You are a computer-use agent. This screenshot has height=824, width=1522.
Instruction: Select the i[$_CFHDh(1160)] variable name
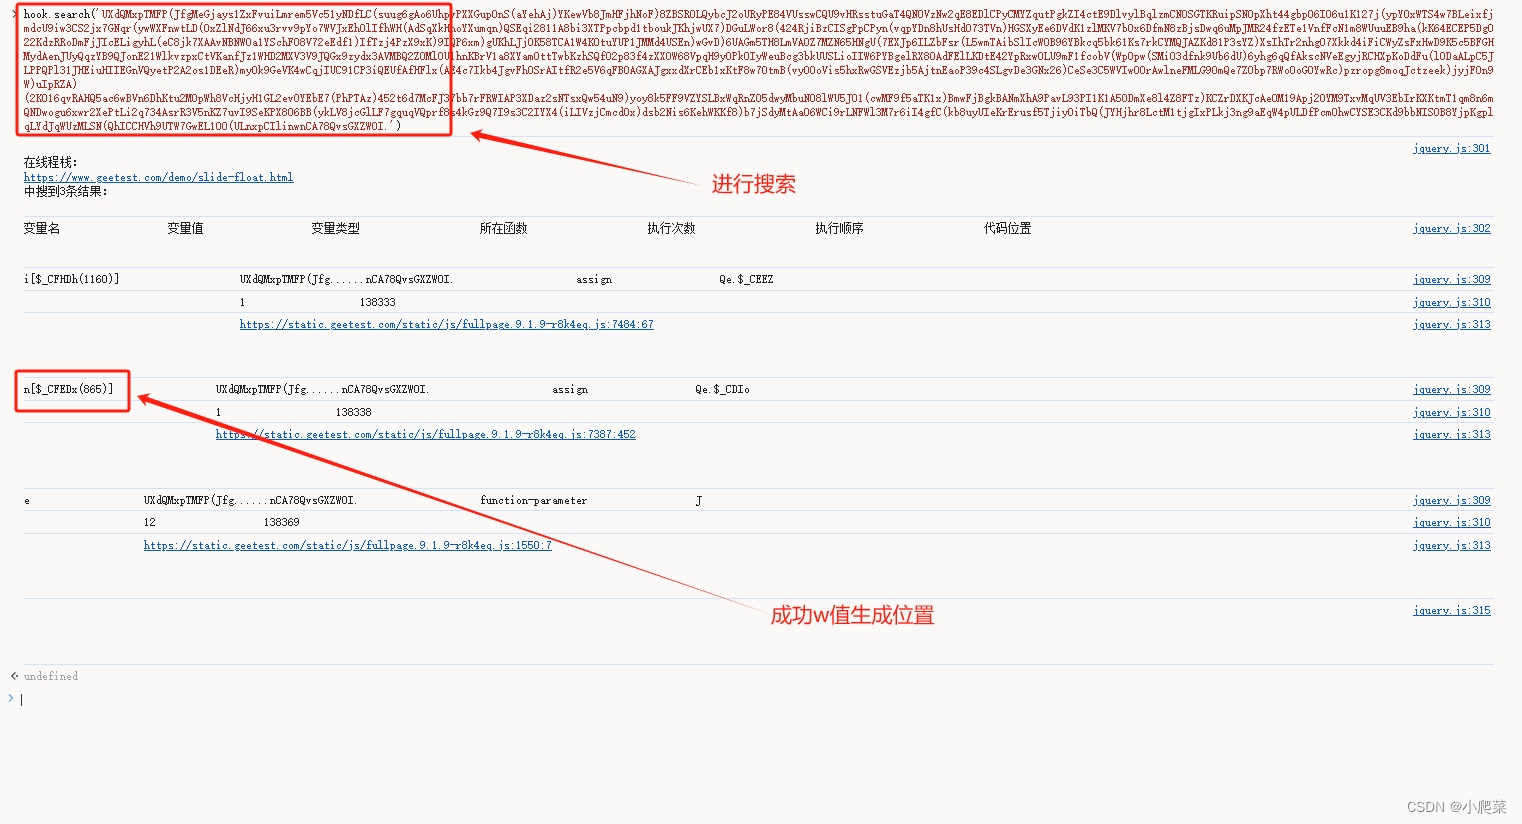pyautogui.click(x=70, y=279)
